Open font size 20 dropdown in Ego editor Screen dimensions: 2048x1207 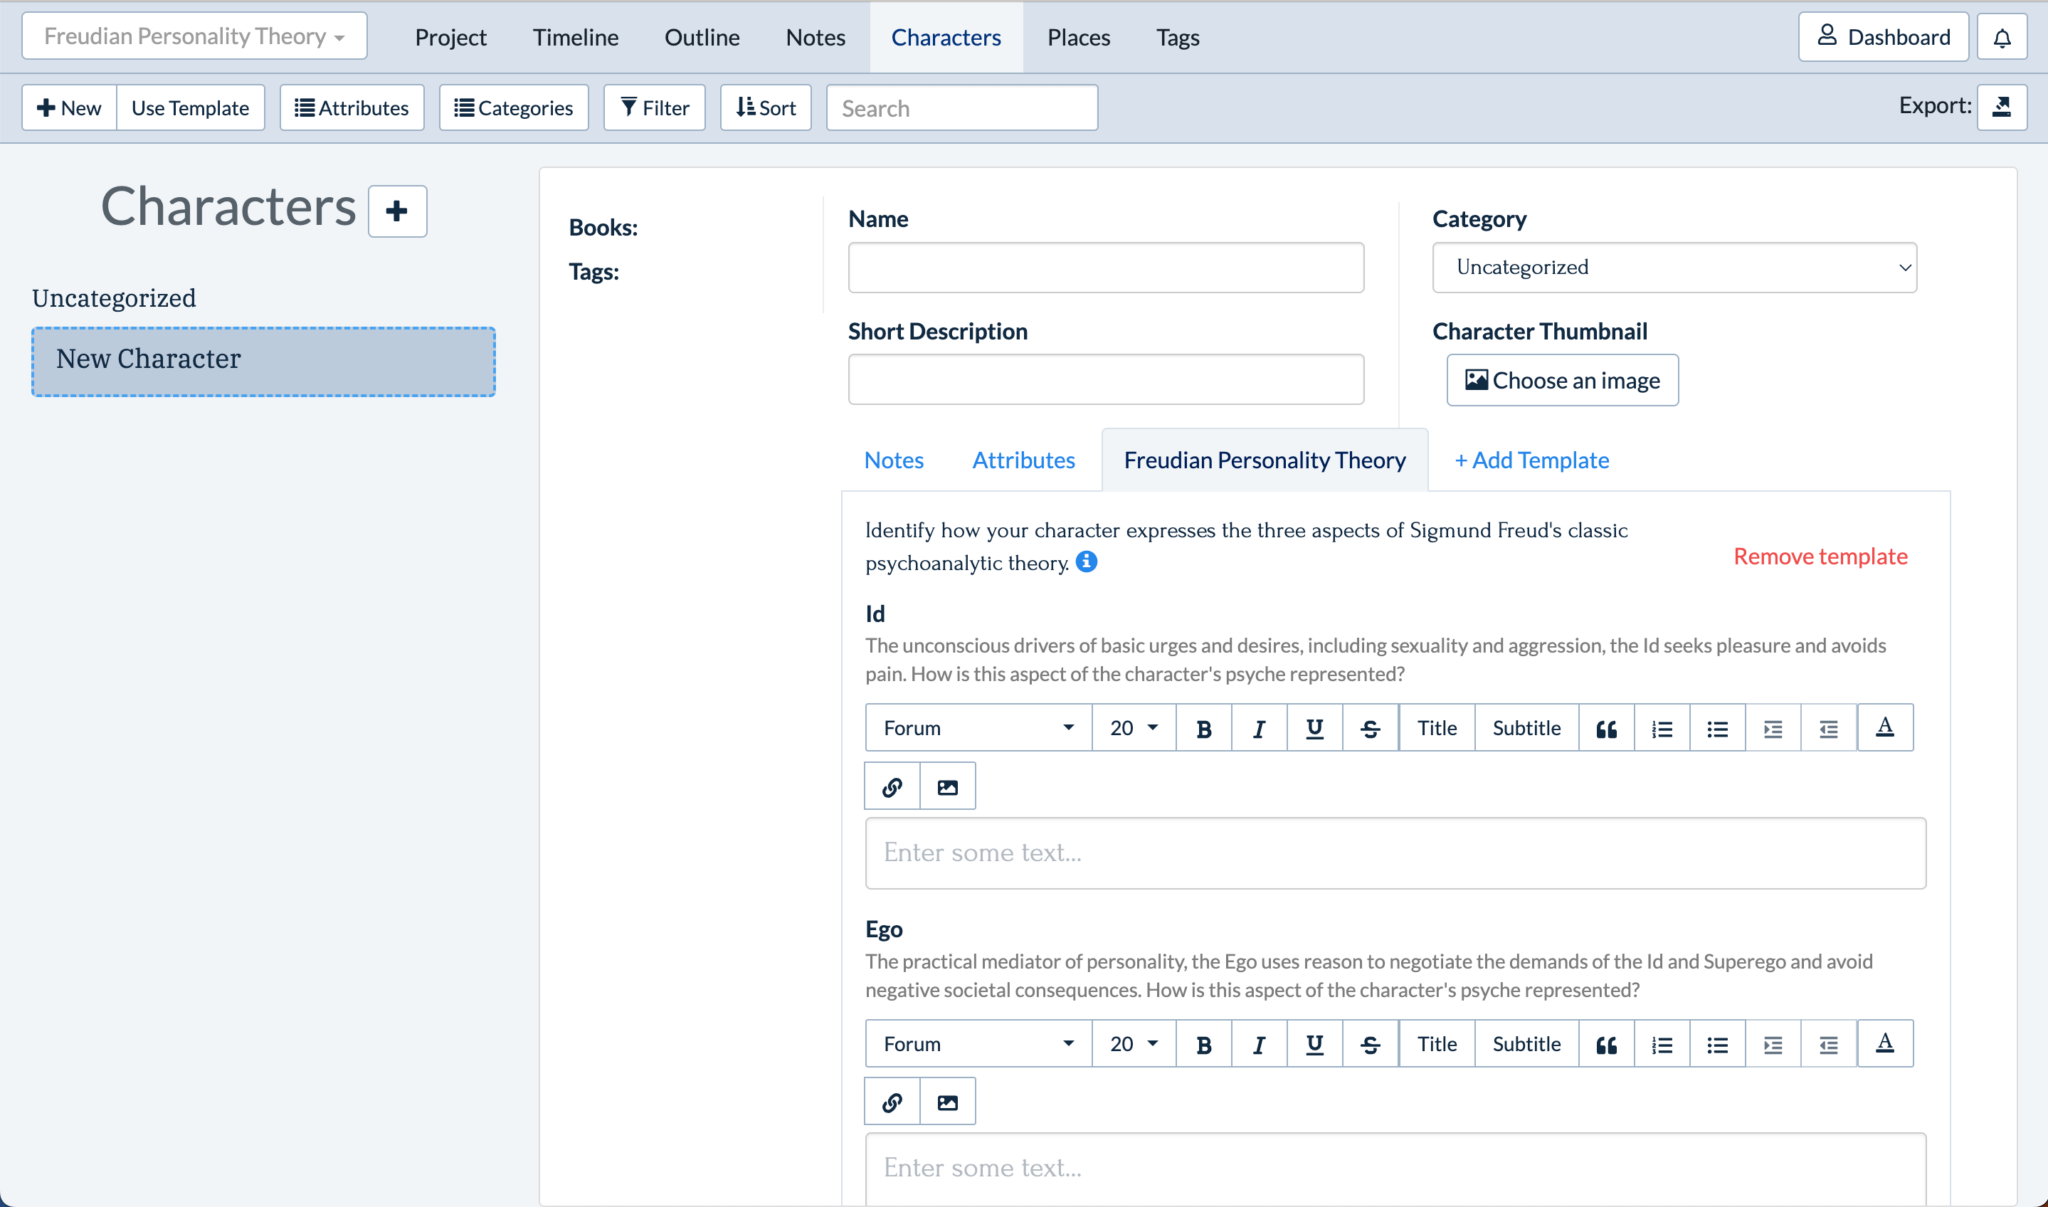1133,1044
